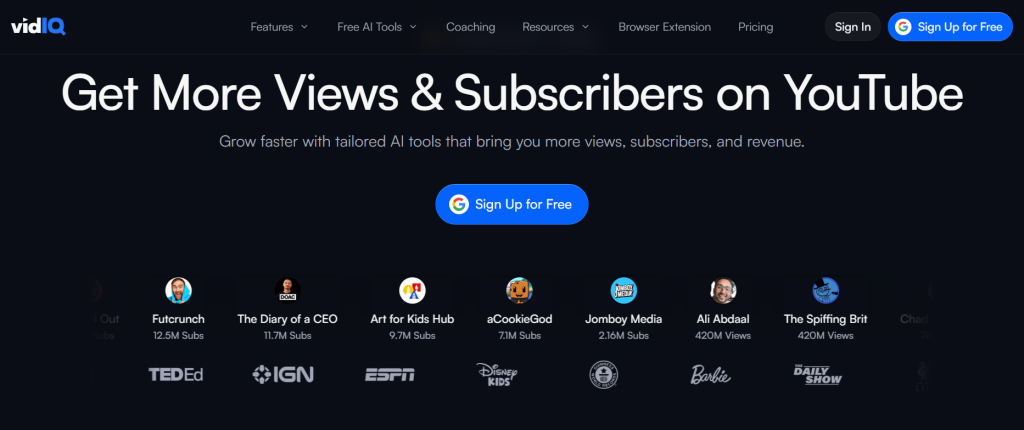The image size is (1024, 430).
Task: Select the Ali Abdaal avatar
Action: coord(723,291)
